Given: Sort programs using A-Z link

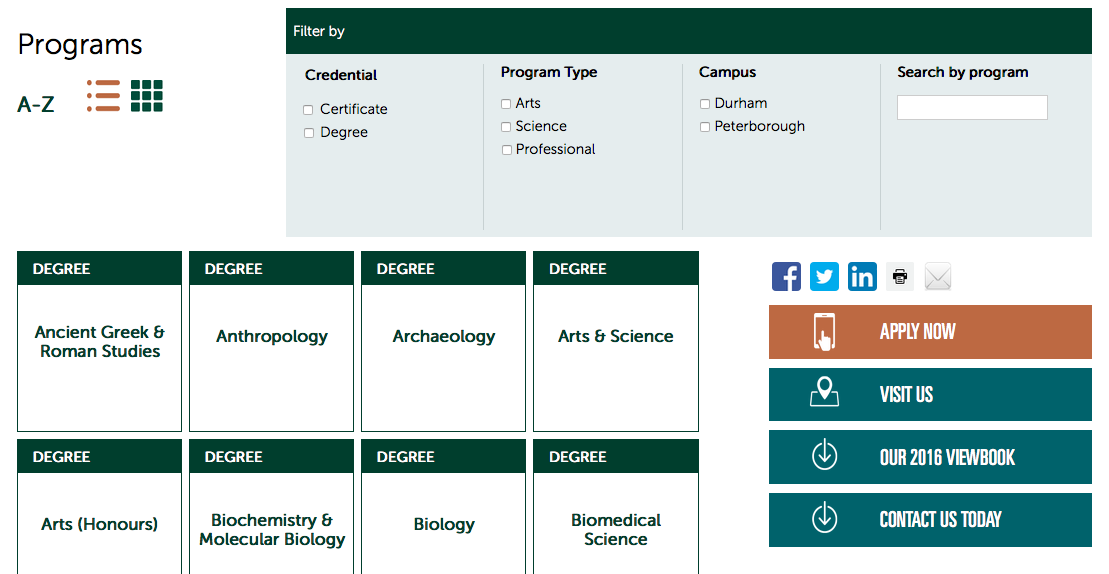Looking at the screenshot, I should tap(36, 104).
